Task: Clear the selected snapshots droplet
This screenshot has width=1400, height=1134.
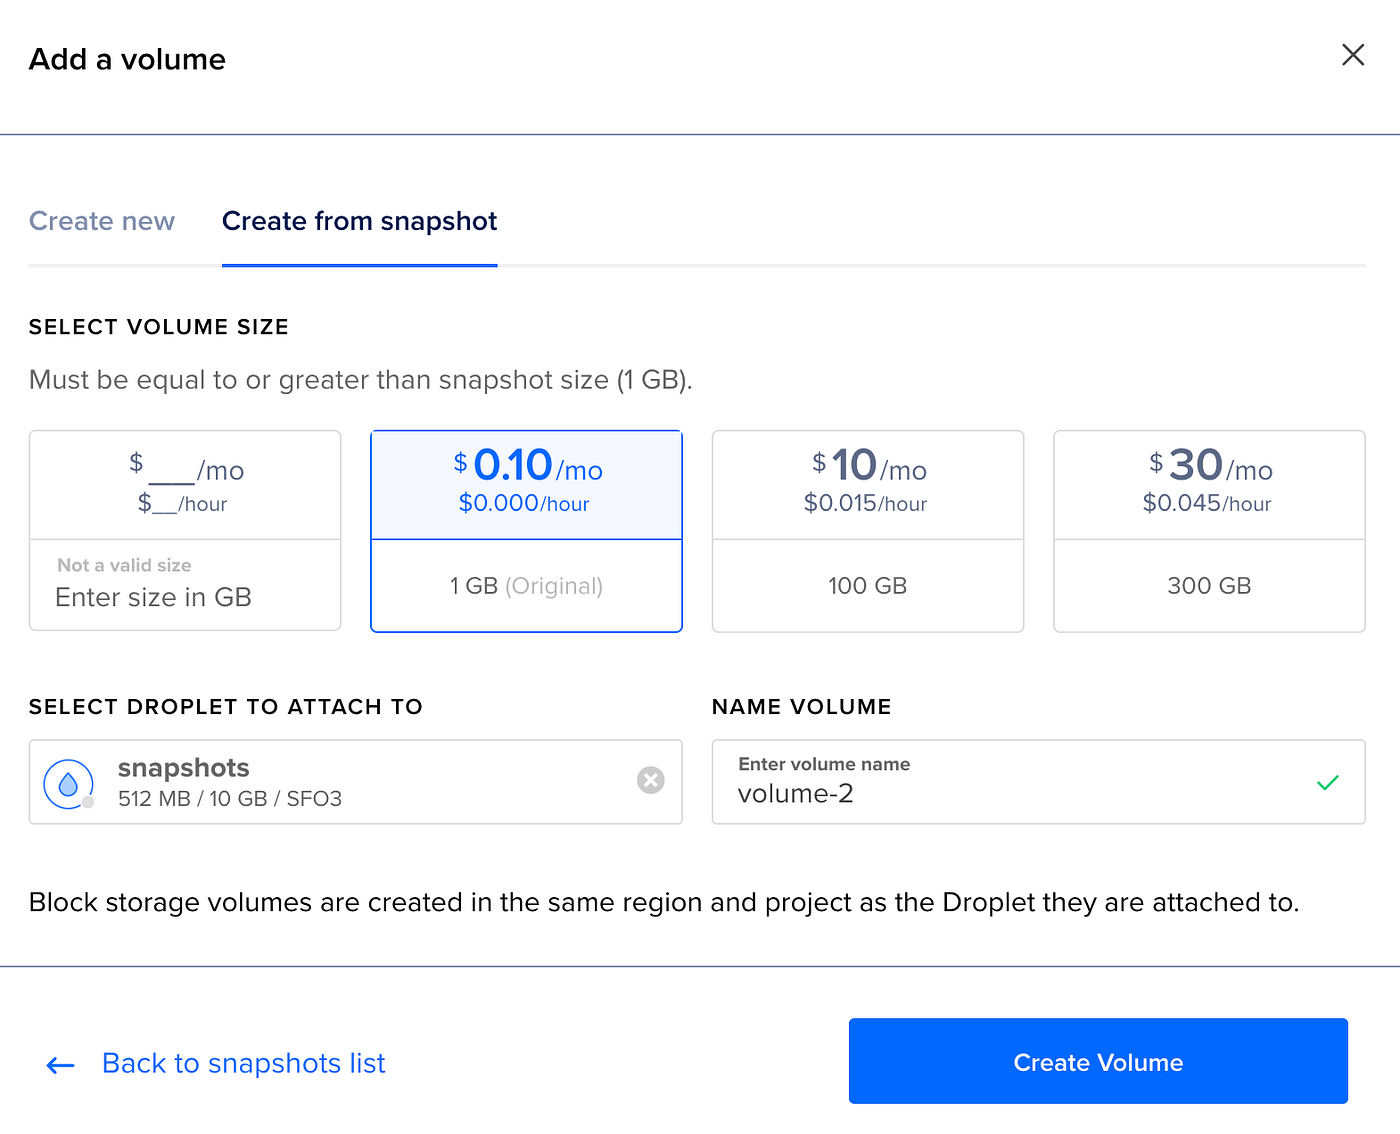Action: [x=651, y=780]
